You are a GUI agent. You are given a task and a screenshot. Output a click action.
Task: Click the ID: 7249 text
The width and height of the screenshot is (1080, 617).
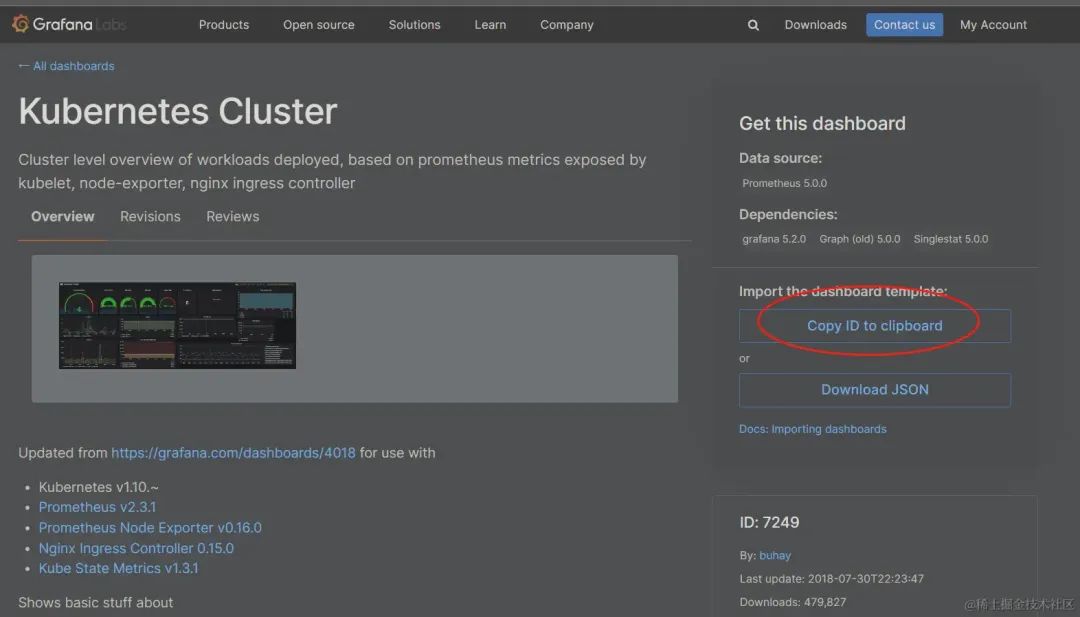pyautogui.click(x=769, y=522)
